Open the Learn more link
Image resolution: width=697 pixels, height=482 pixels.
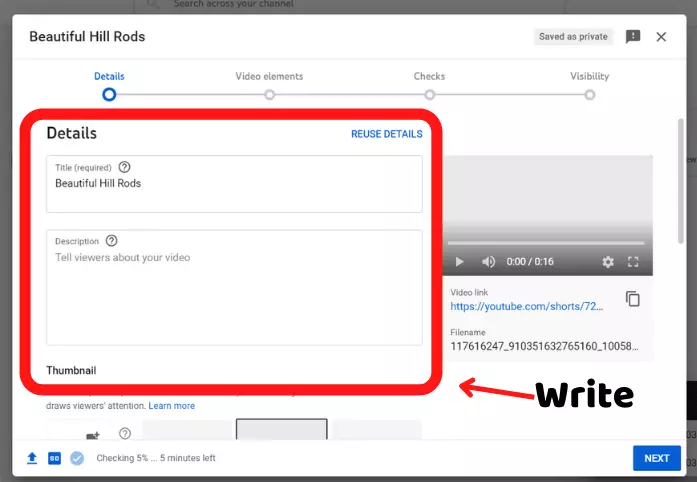[172, 406]
